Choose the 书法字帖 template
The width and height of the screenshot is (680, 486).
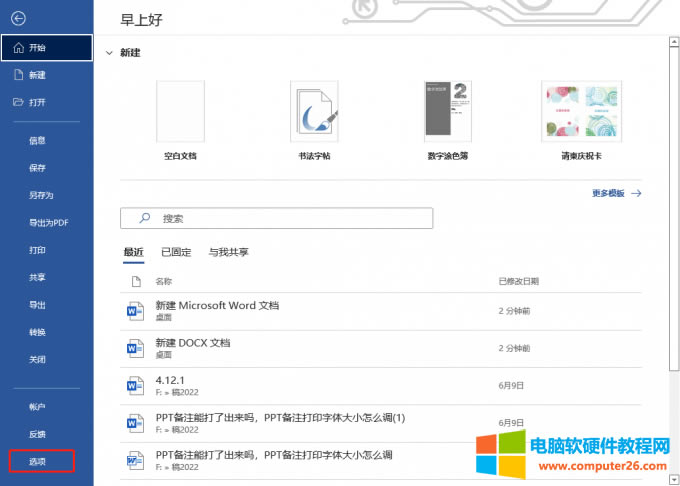(314, 113)
